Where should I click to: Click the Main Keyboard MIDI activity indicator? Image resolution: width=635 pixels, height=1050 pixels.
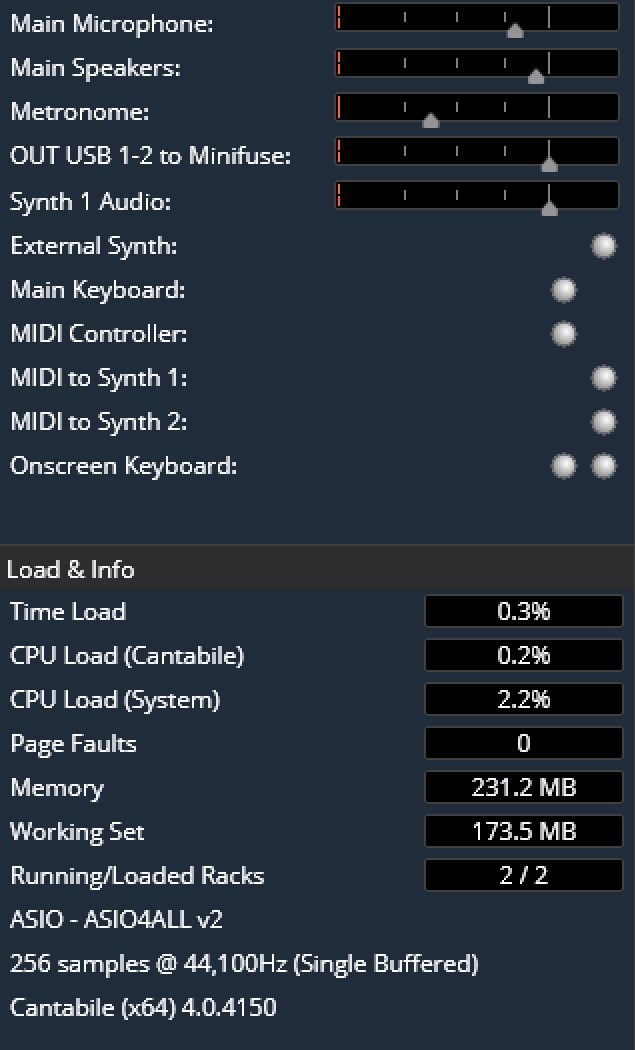[x=564, y=290]
